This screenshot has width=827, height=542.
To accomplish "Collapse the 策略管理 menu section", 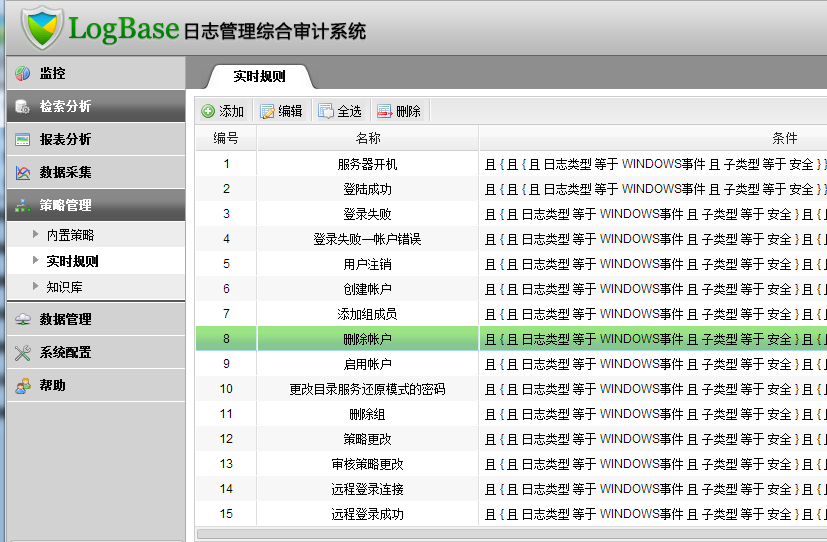I will [96, 206].
